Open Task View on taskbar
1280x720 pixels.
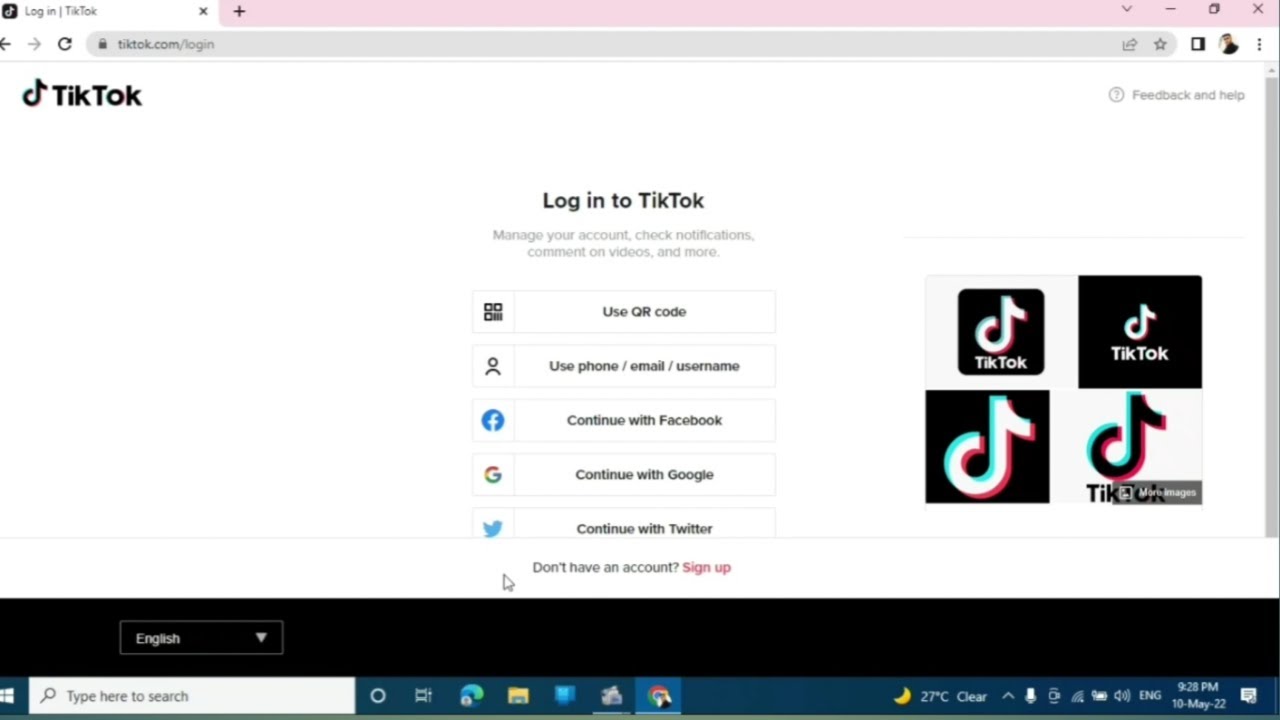424,696
